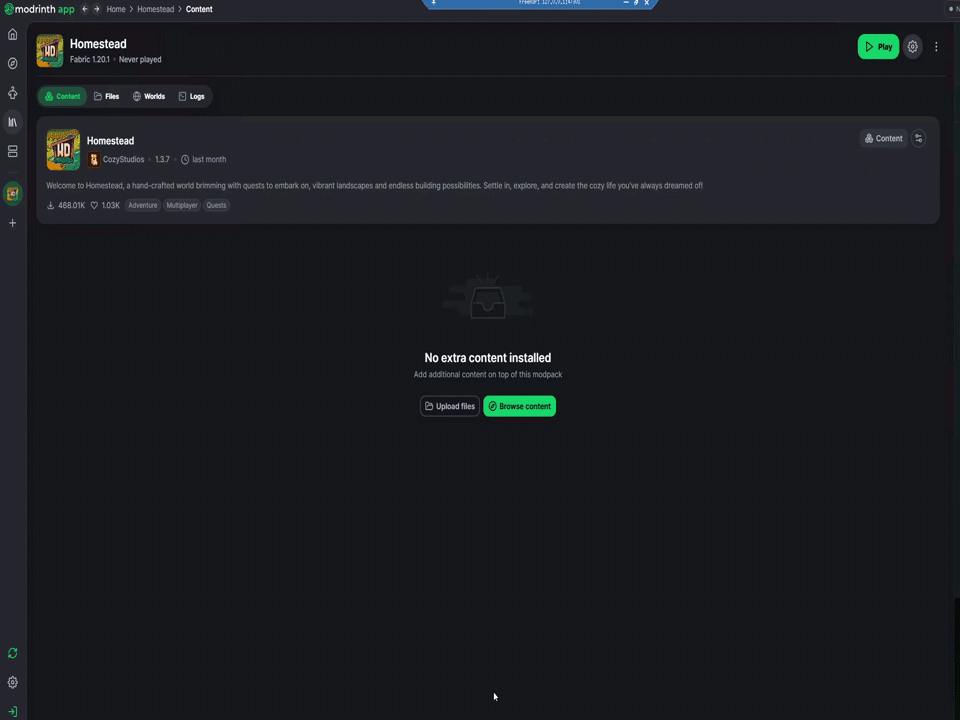Switch to the Content tab
Image resolution: width=960 pixels, height=720 pixels.
tap(62, 96)
